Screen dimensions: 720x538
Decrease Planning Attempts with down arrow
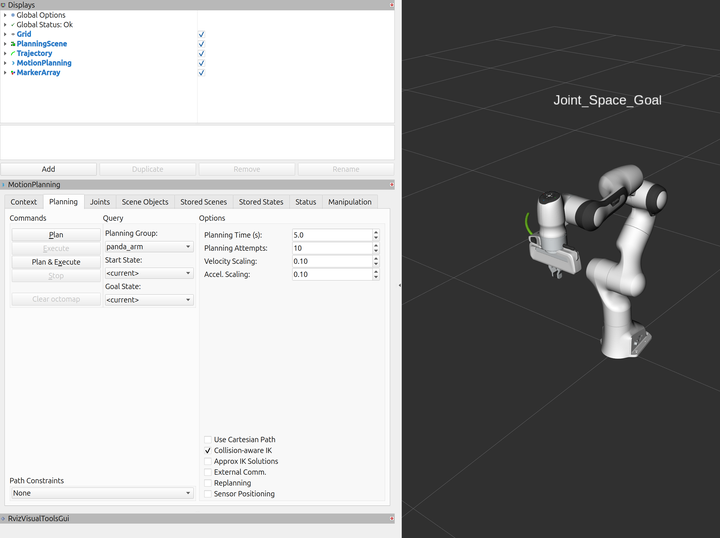click(376, 251)
